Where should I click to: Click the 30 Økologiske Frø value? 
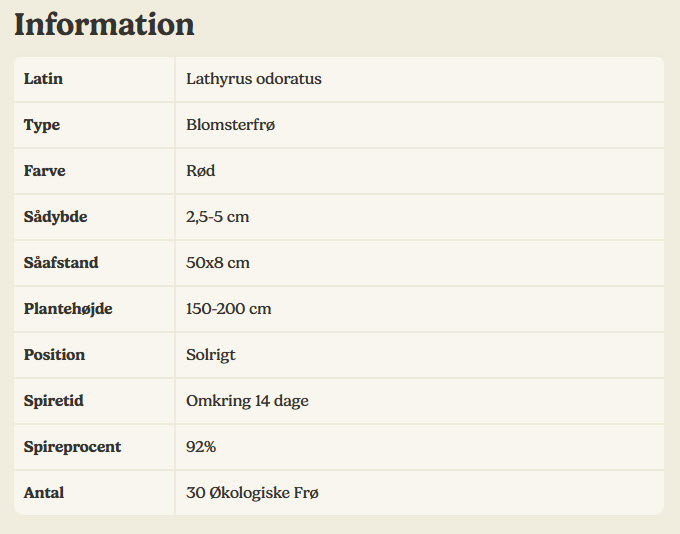[x=252, y=493]
